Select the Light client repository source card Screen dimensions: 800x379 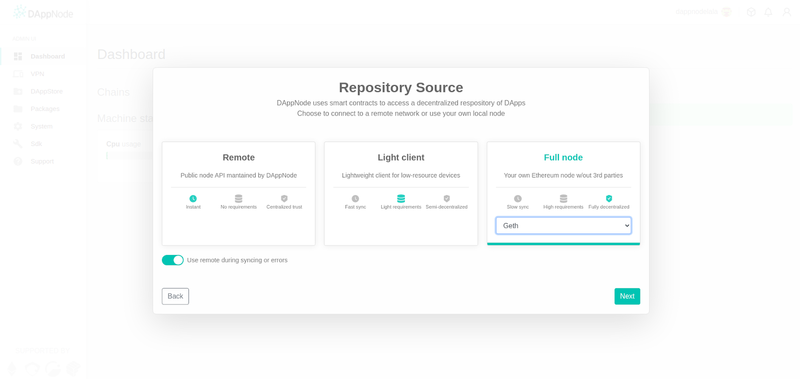(401, 193)
